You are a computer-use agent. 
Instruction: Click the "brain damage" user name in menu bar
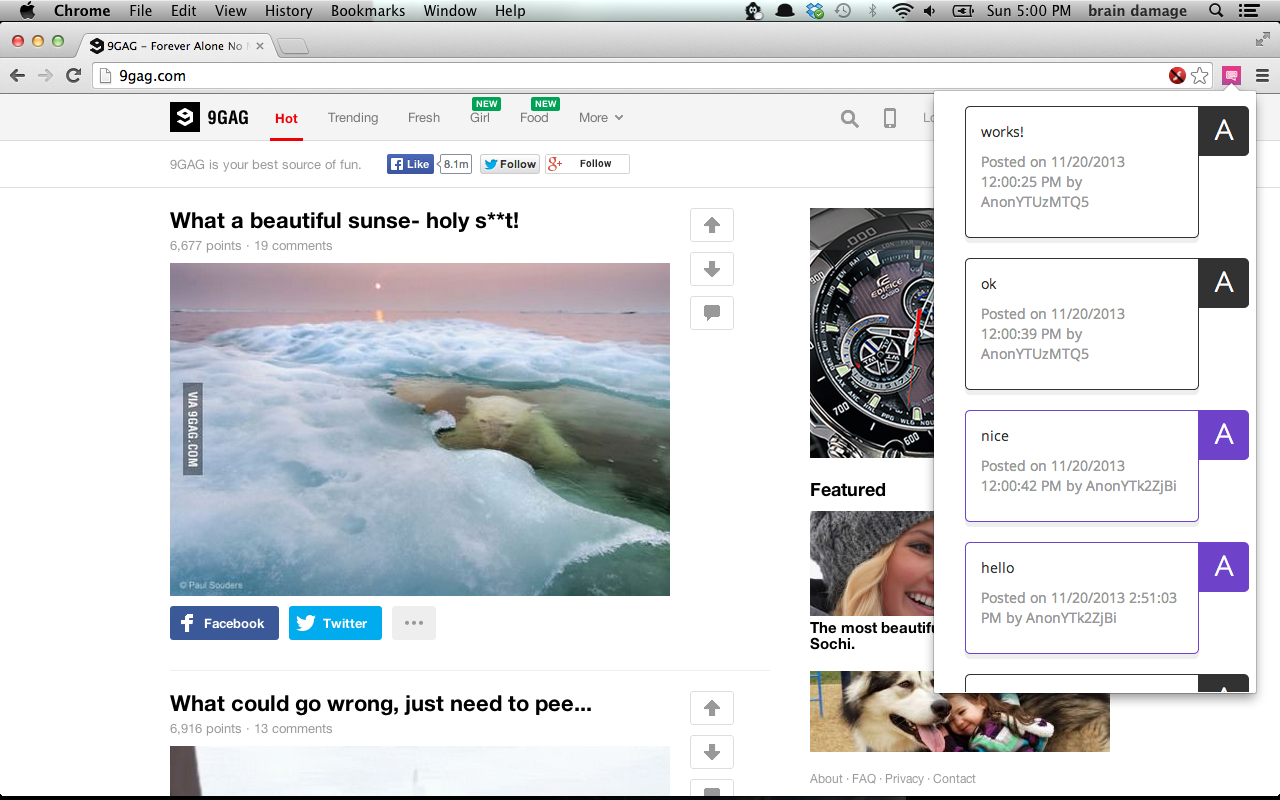(1137, 11)
